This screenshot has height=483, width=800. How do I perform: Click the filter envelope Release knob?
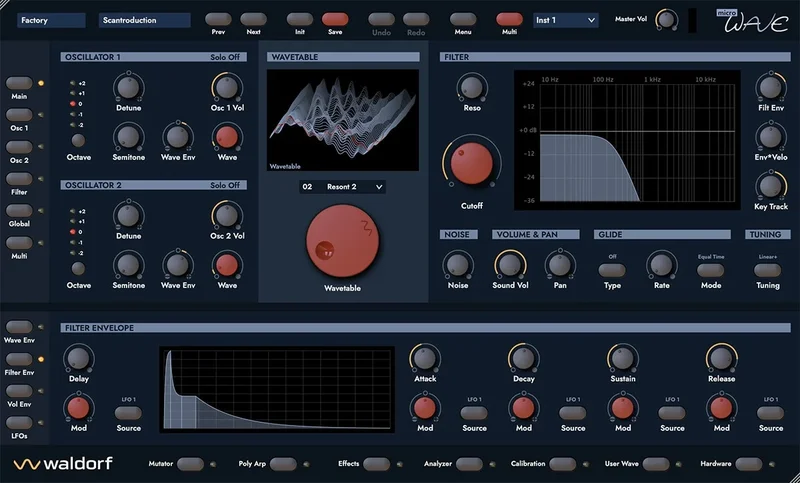pos(721,359)
